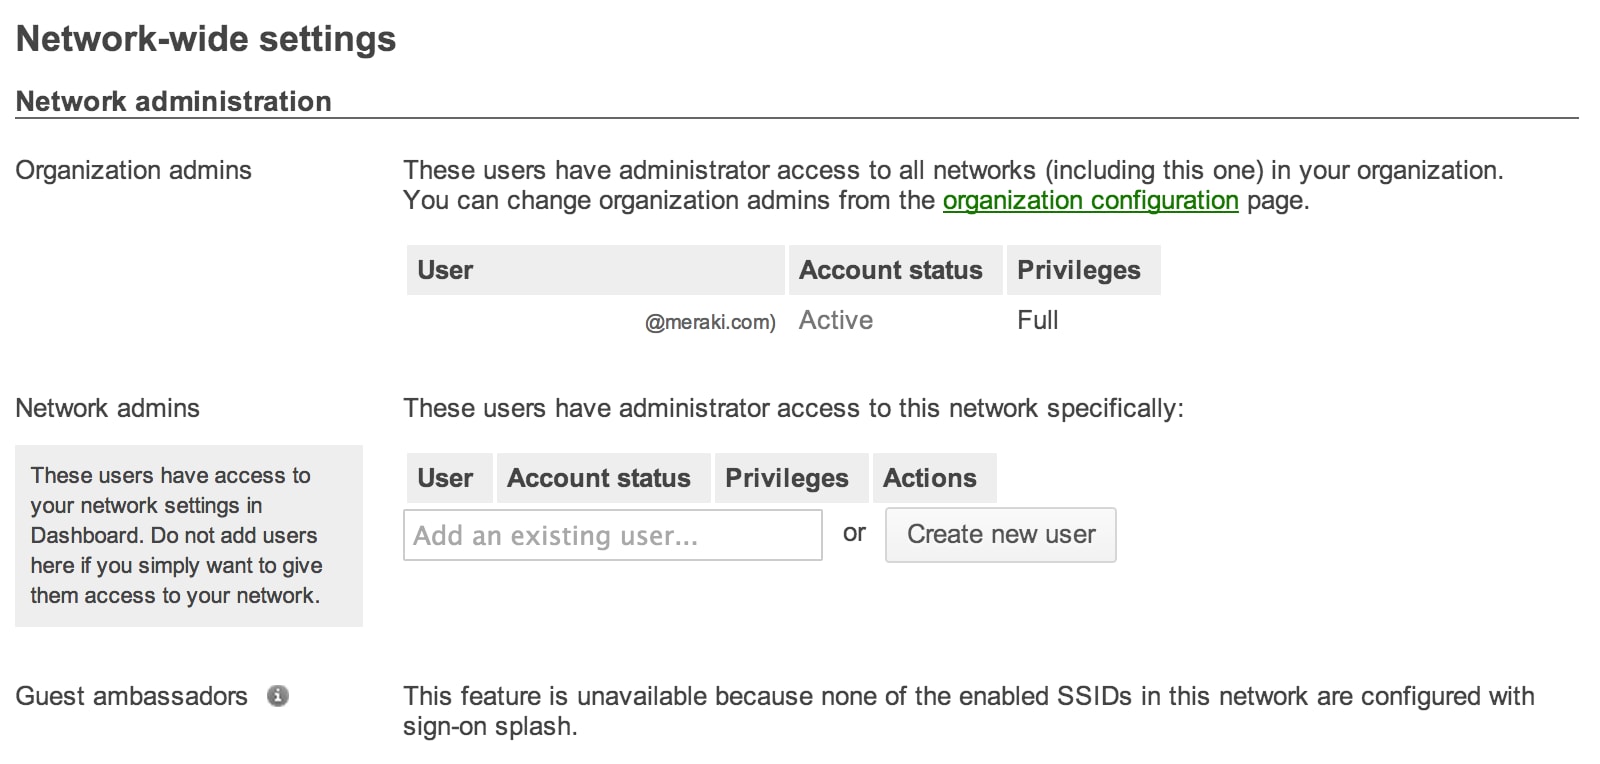Viewport: 1600px width, 764px height.
Task: Click the Create new user button
Action: [x=1001, y=535]
